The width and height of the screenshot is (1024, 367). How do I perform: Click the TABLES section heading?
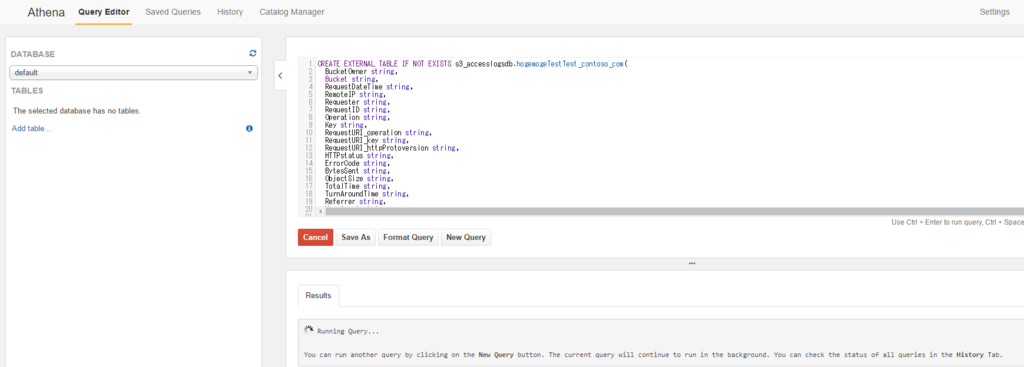[x=27, y=91]
